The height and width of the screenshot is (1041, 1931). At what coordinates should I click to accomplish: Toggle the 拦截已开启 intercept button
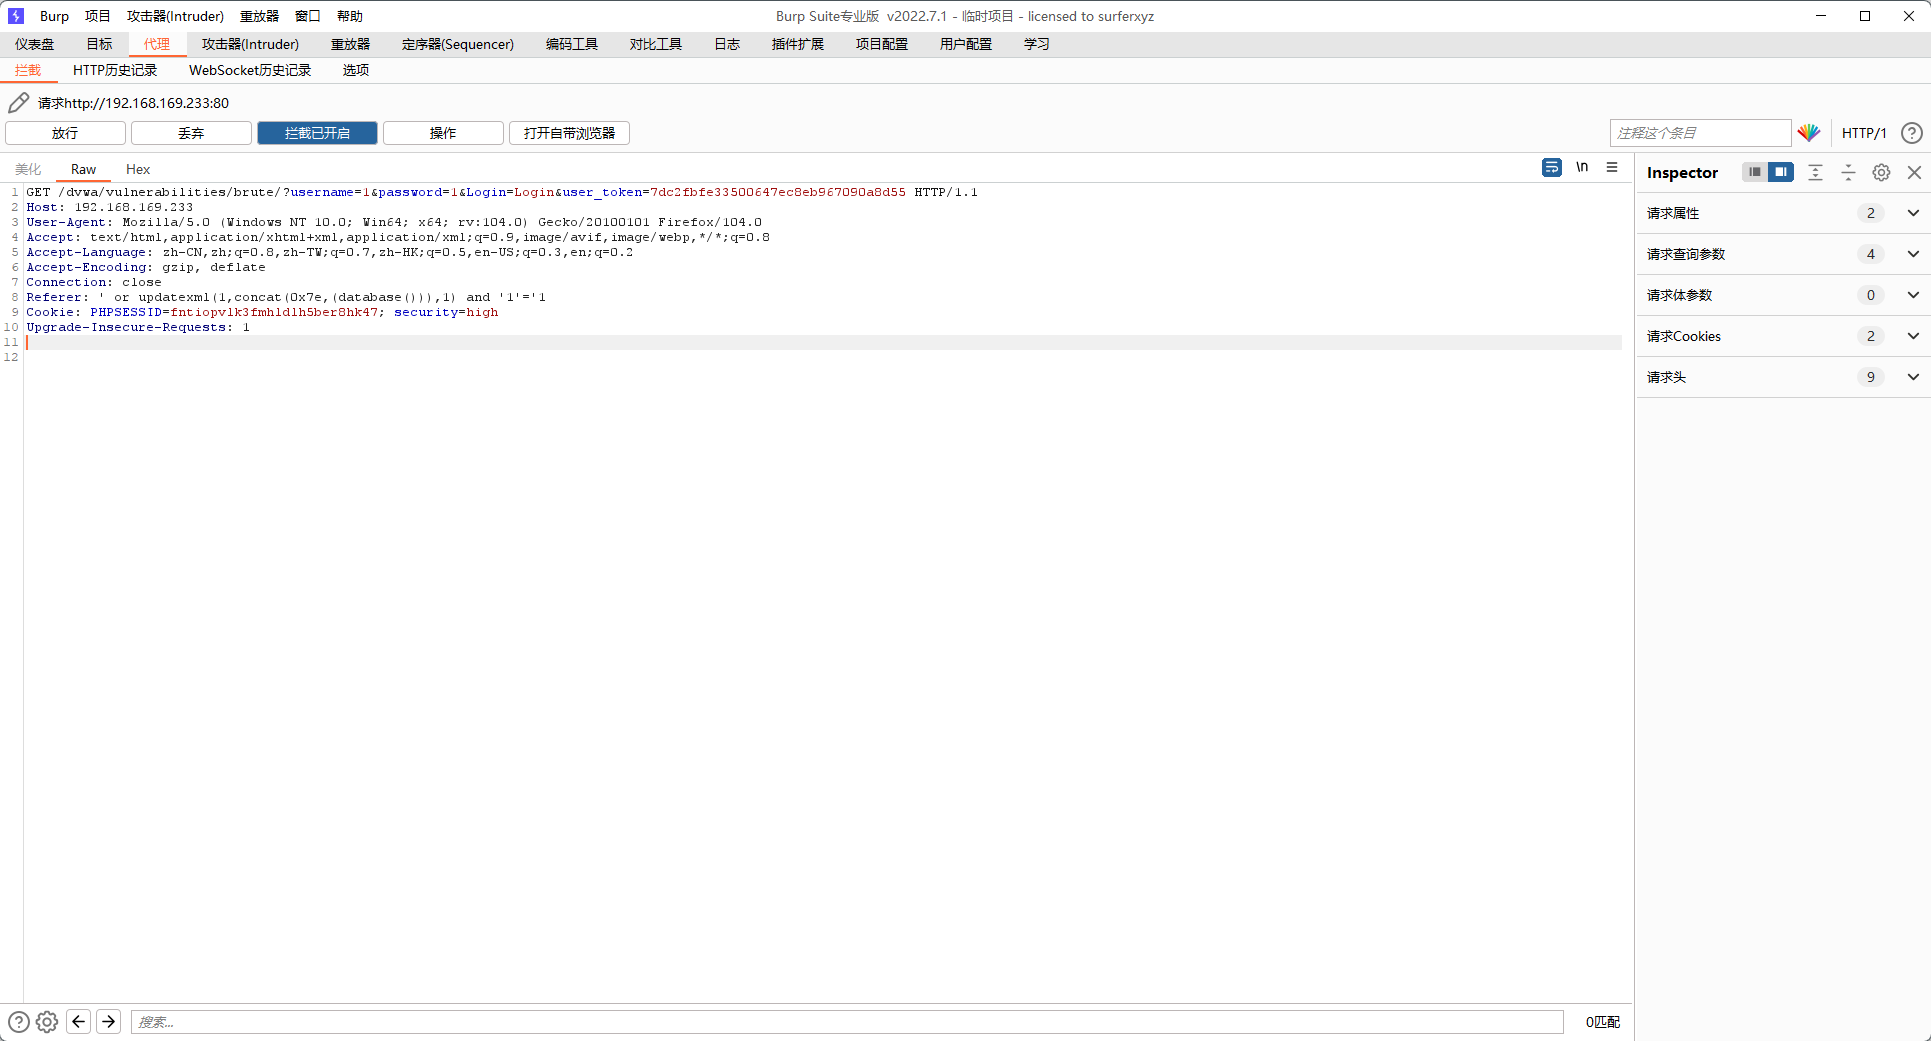point(317,133)
